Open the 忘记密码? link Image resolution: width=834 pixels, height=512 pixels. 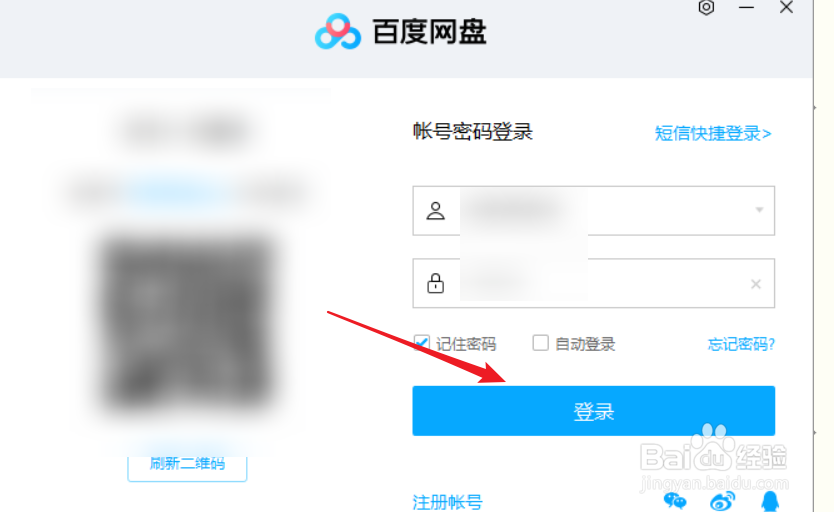741,344
